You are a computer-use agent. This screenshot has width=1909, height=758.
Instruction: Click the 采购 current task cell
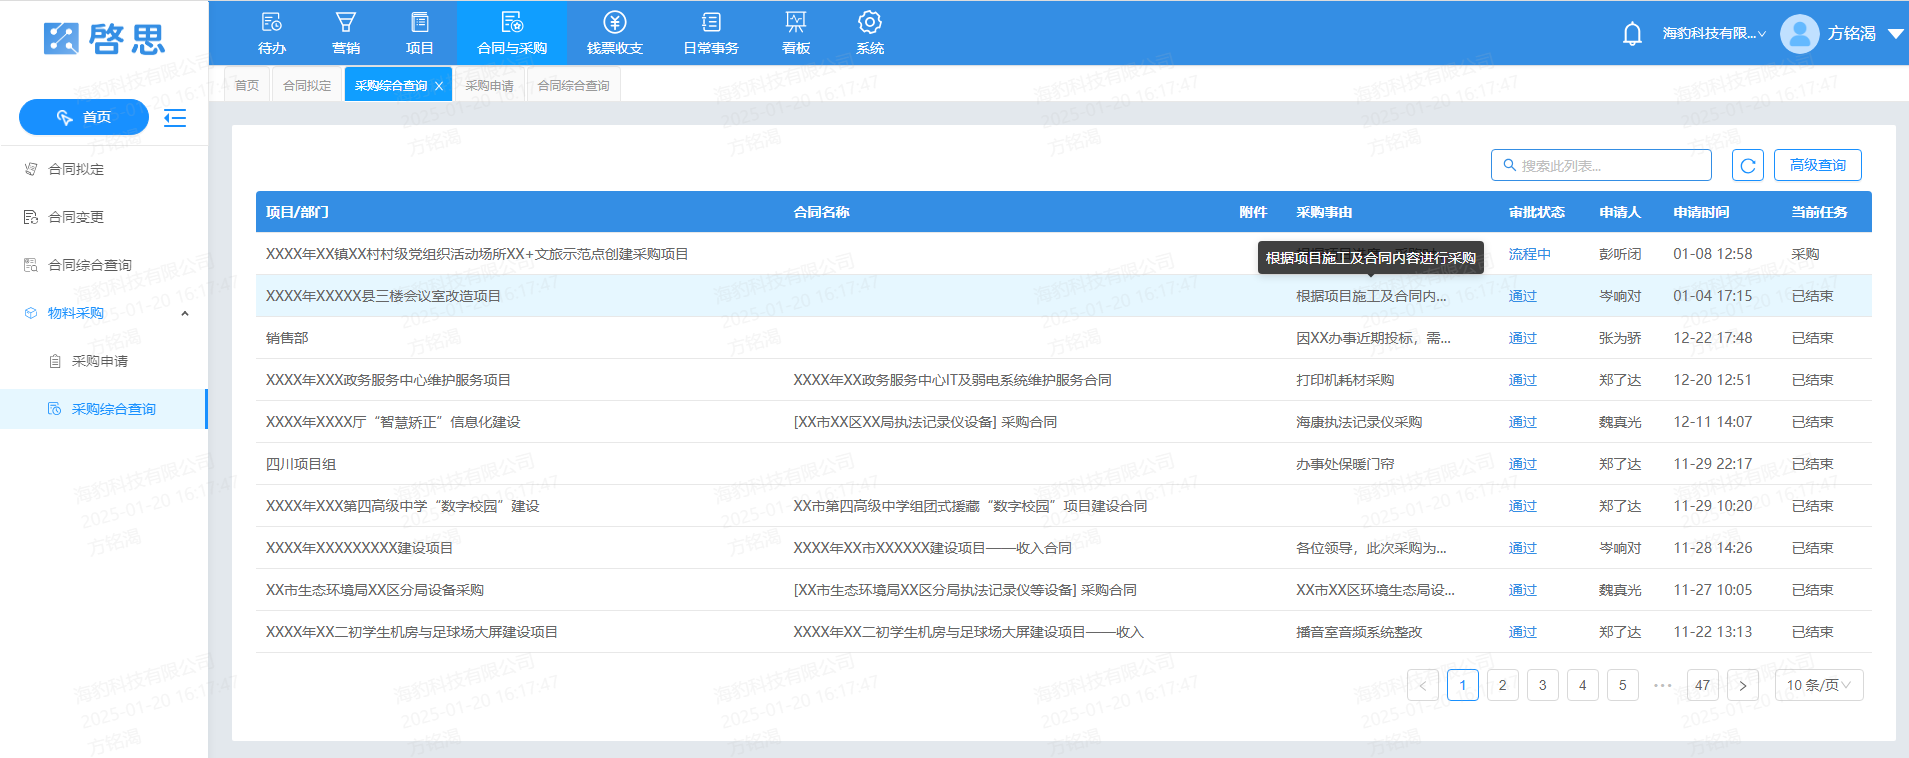pos(1805,254)
